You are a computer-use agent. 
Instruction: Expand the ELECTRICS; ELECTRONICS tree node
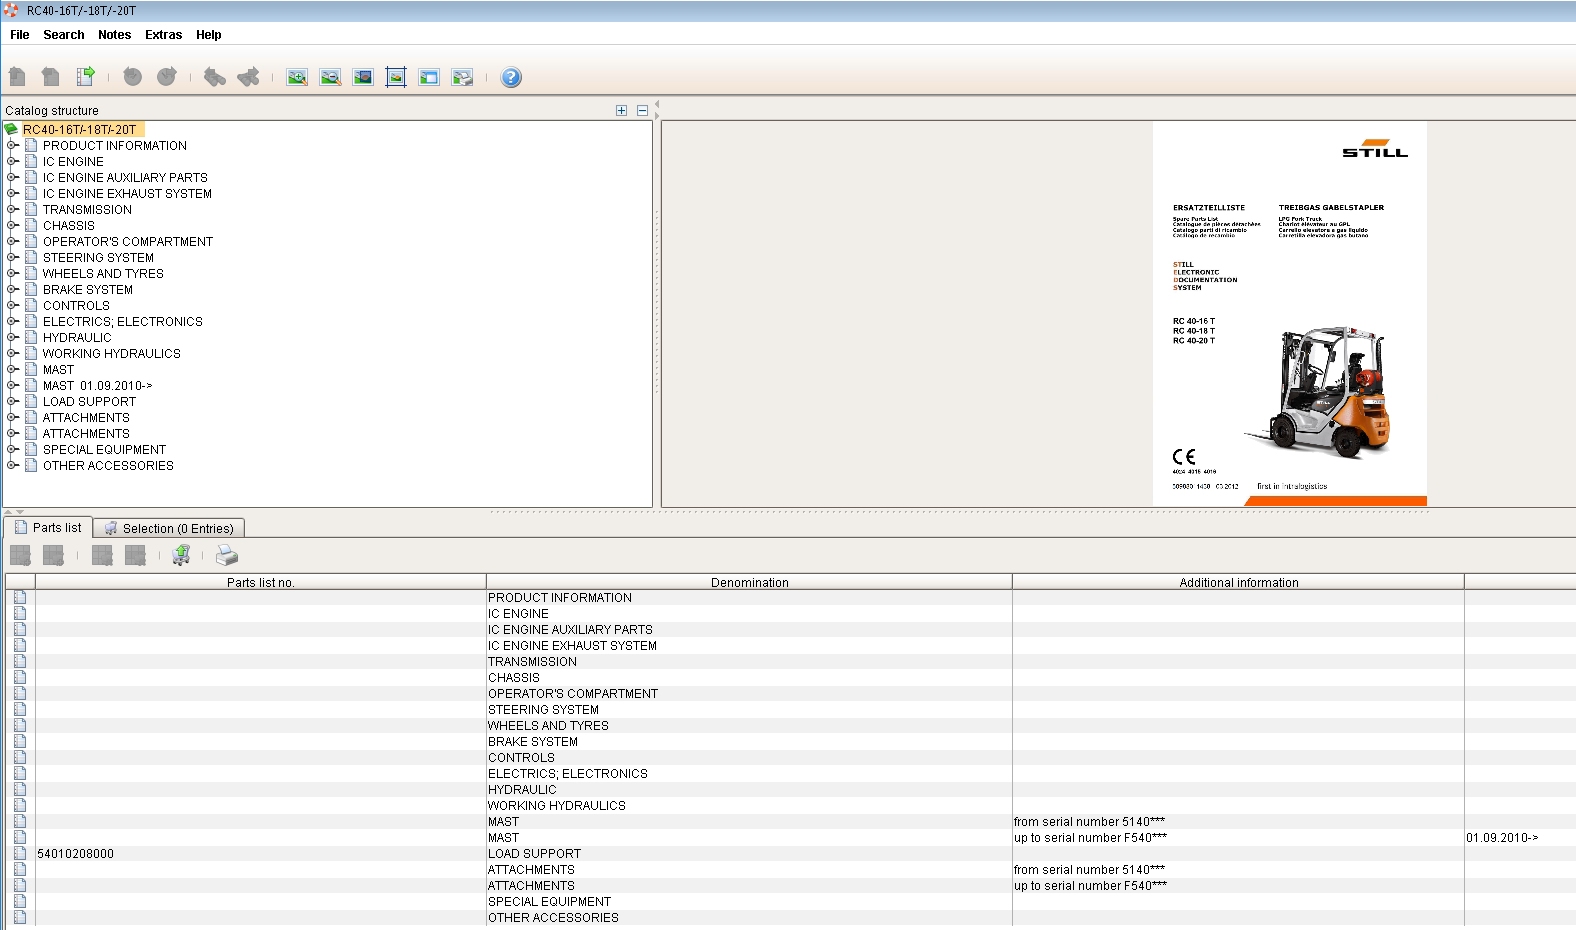(x=12, y=321)
